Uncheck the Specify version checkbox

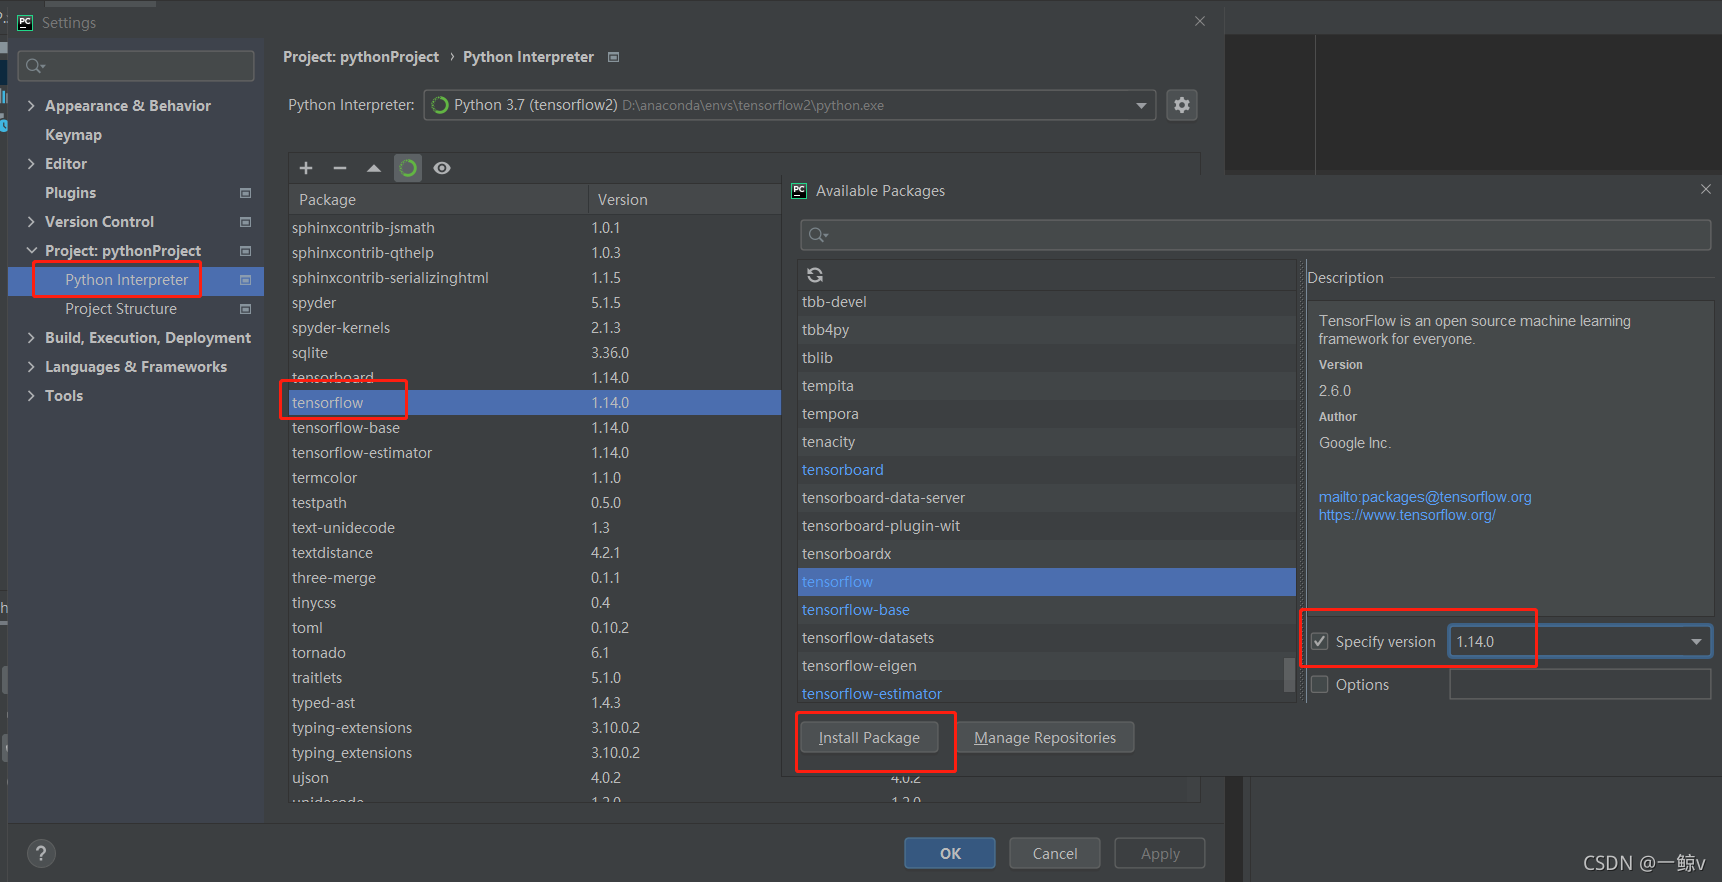click(1320, 641)
